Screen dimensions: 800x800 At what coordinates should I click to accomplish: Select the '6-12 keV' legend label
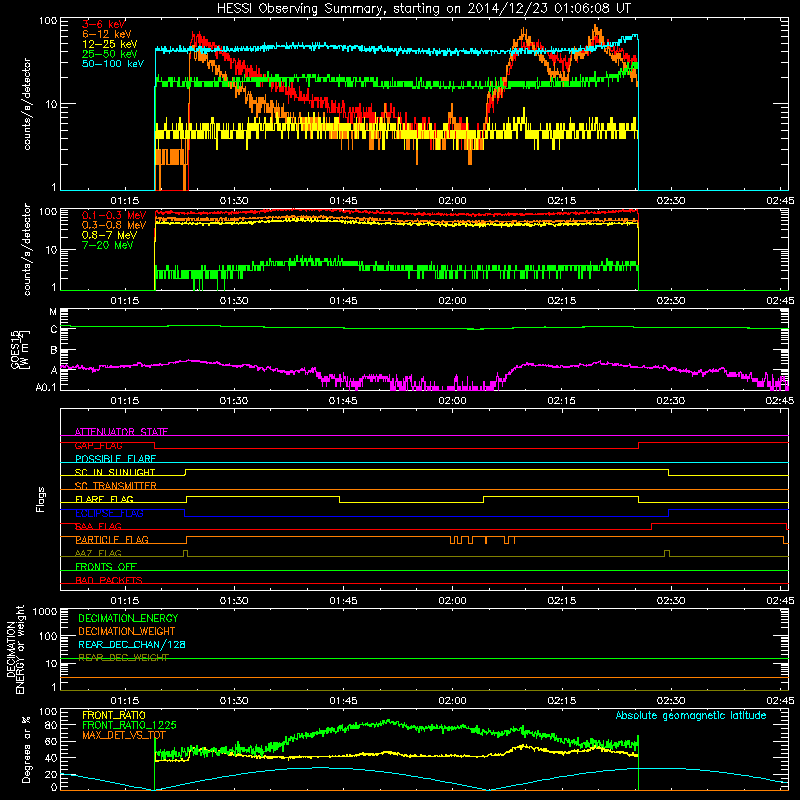107,34
